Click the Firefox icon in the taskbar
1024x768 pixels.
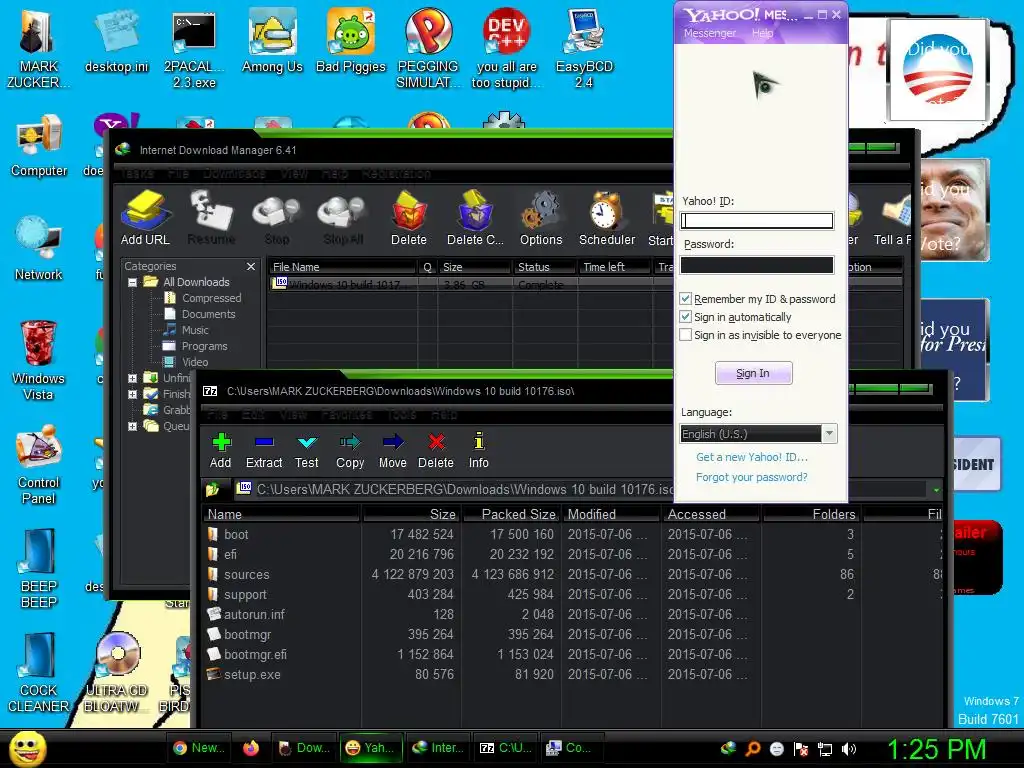click(x=251, y=748)
